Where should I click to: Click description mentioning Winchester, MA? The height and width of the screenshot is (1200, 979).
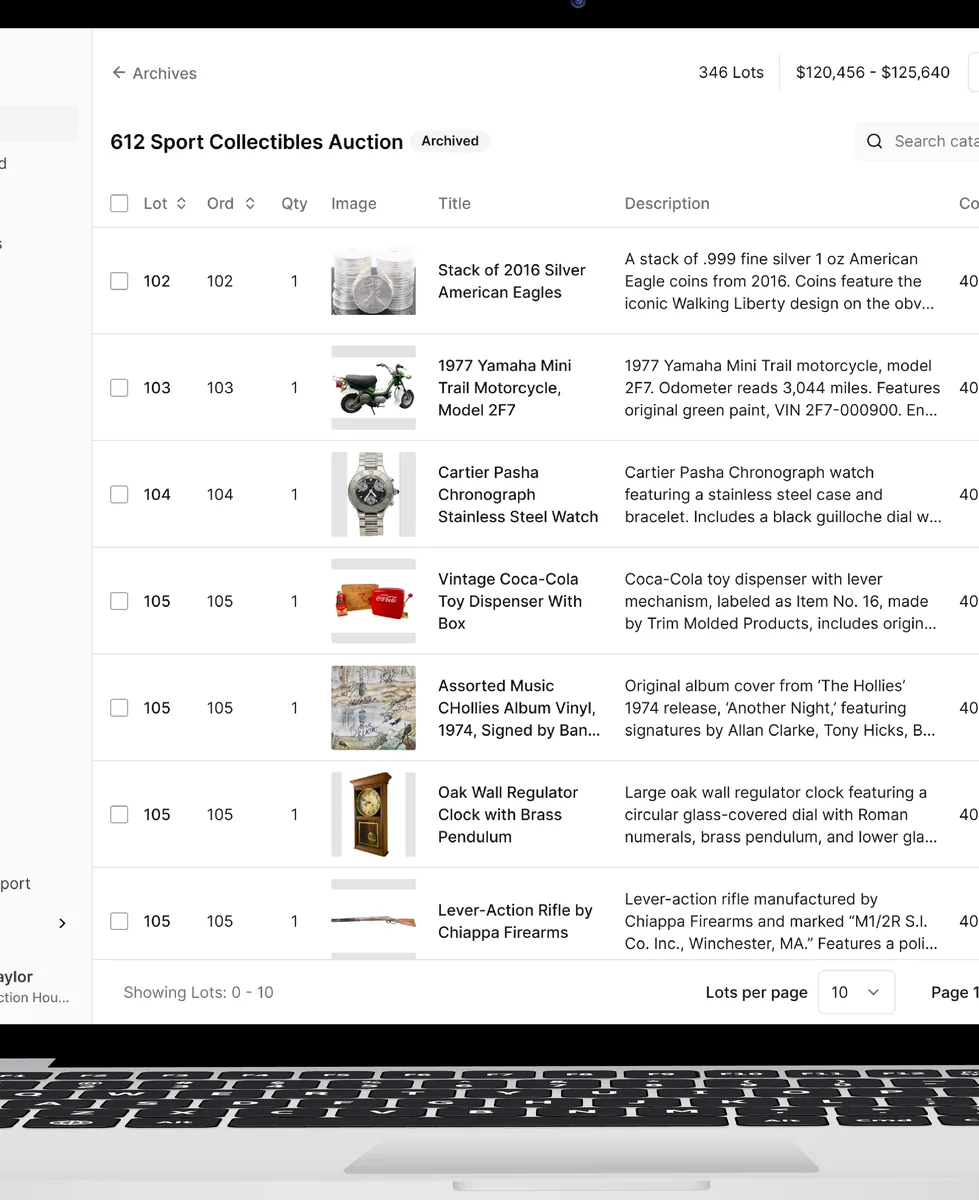tap(781, 921)
